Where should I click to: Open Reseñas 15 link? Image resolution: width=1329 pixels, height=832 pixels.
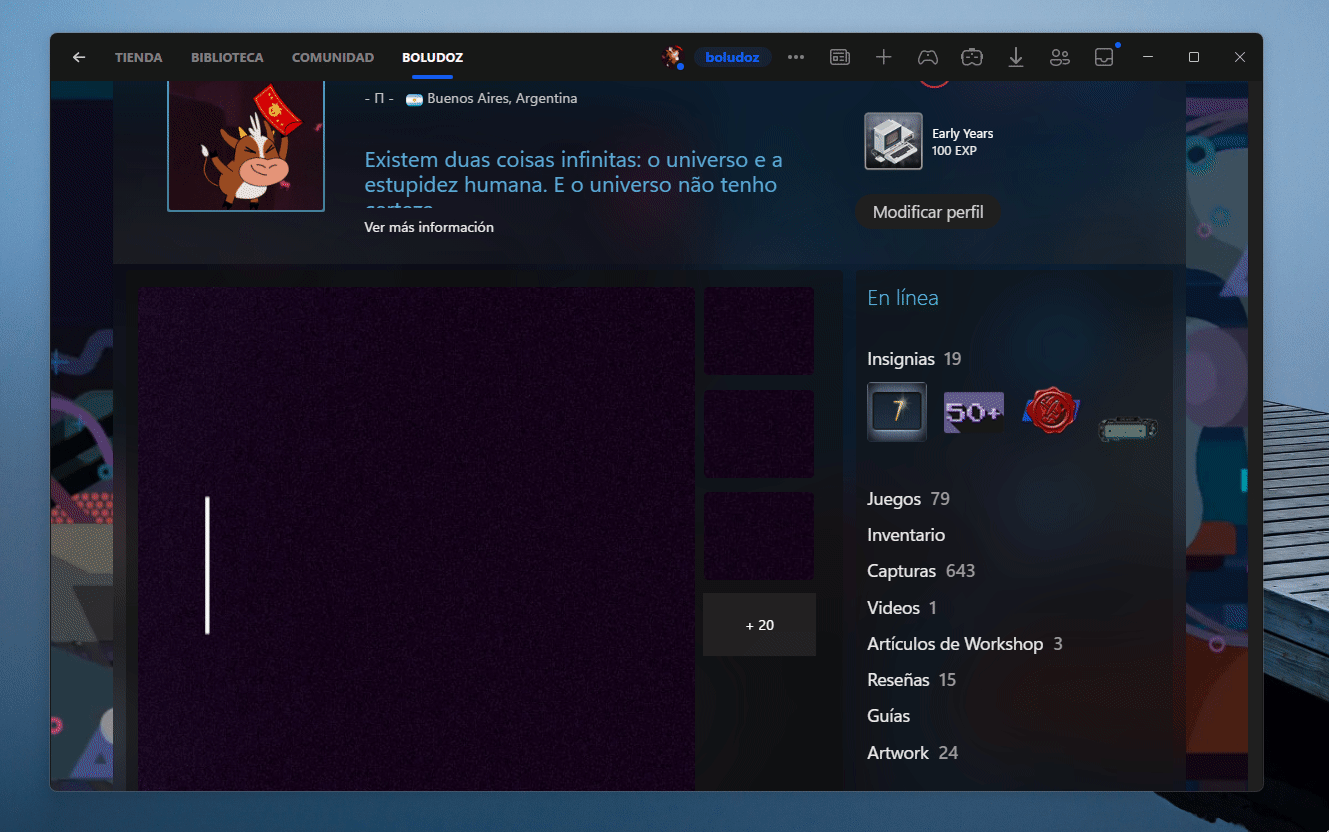click(912, 680)
